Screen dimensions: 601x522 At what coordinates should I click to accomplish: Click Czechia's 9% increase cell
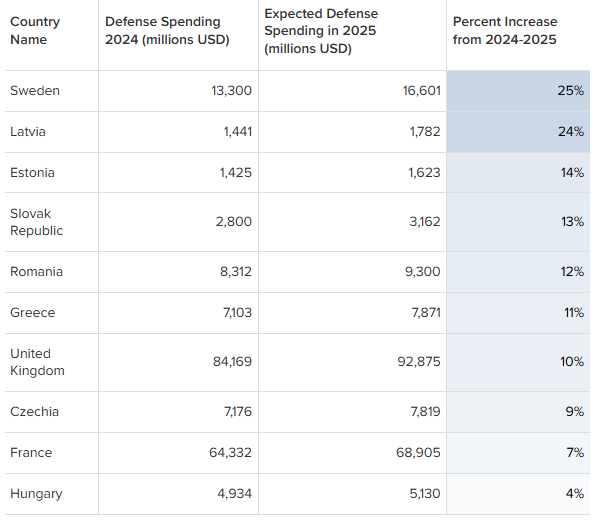(x=518, y=412)
